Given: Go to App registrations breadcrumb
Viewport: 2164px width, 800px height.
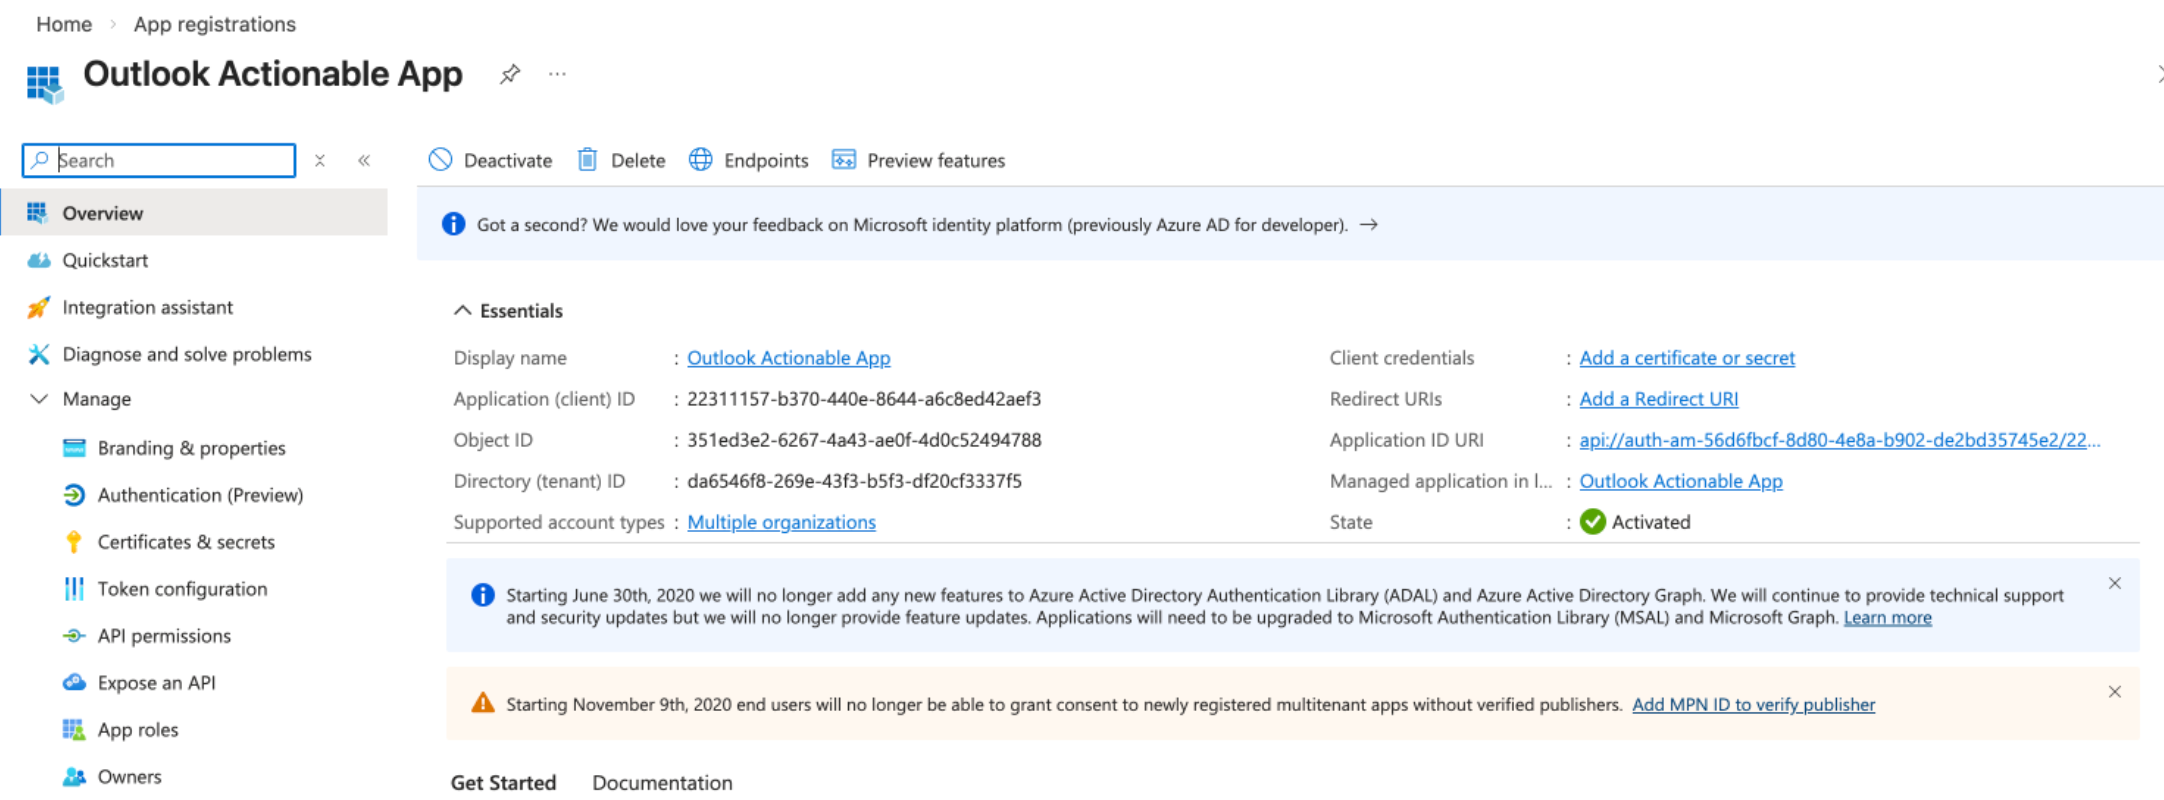Looking at the screenshot, I should point(215,24).
